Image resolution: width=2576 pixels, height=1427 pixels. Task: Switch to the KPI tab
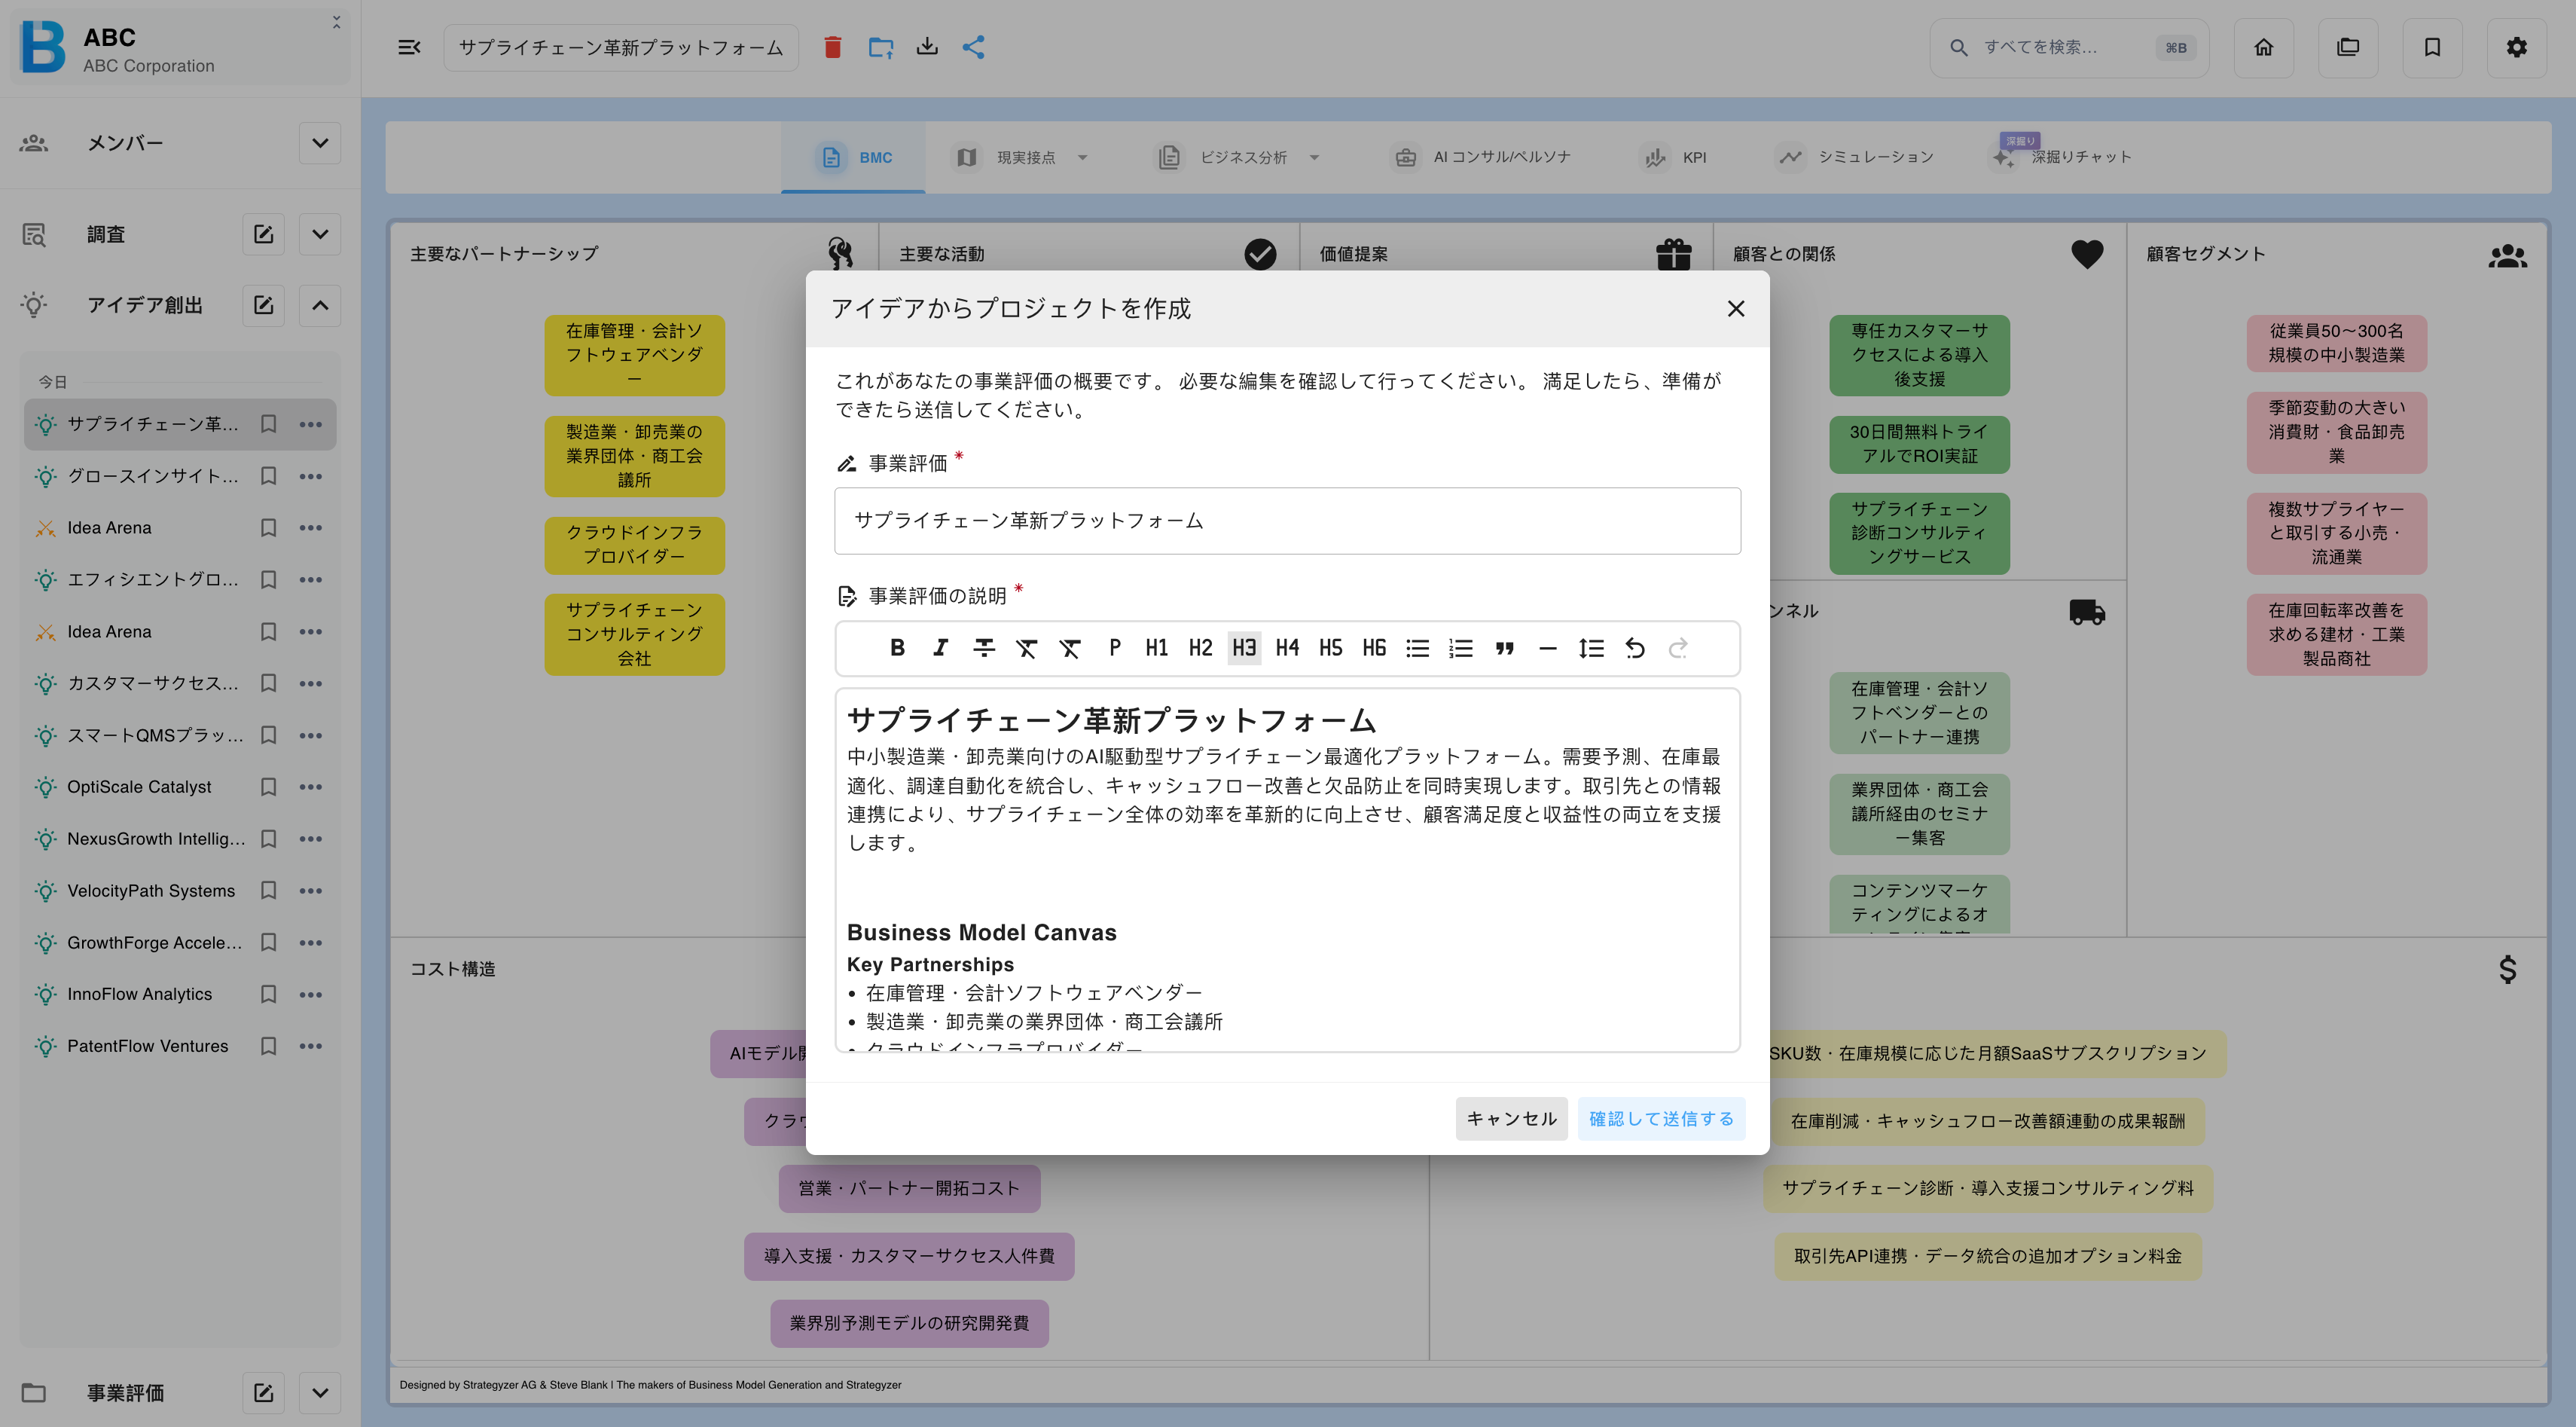pos(1674,157)
